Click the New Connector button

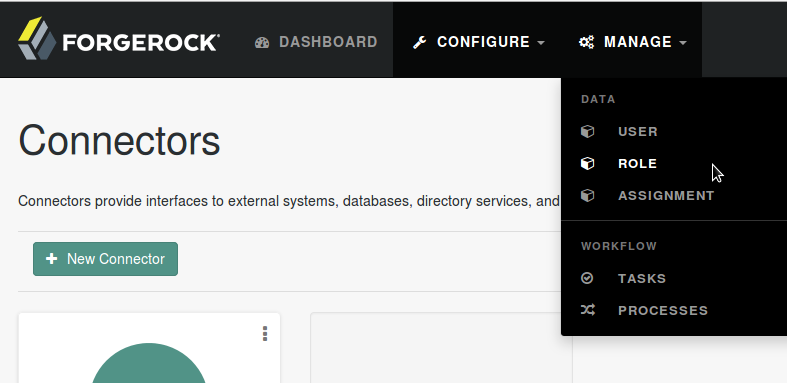click(x=105, y=259)
